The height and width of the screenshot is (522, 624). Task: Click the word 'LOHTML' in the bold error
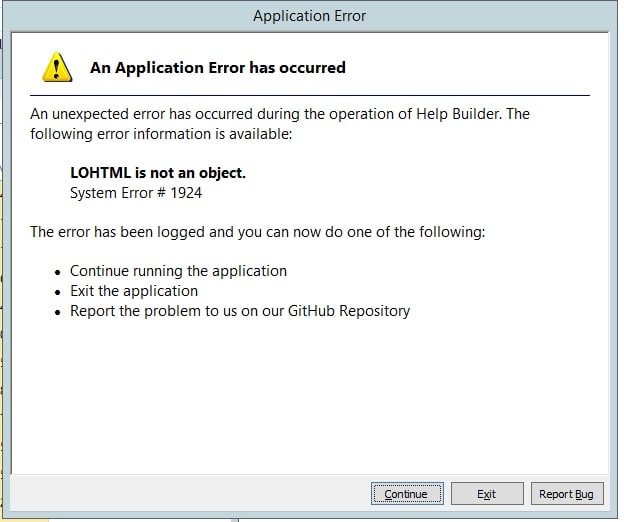[x=101, y=173]
